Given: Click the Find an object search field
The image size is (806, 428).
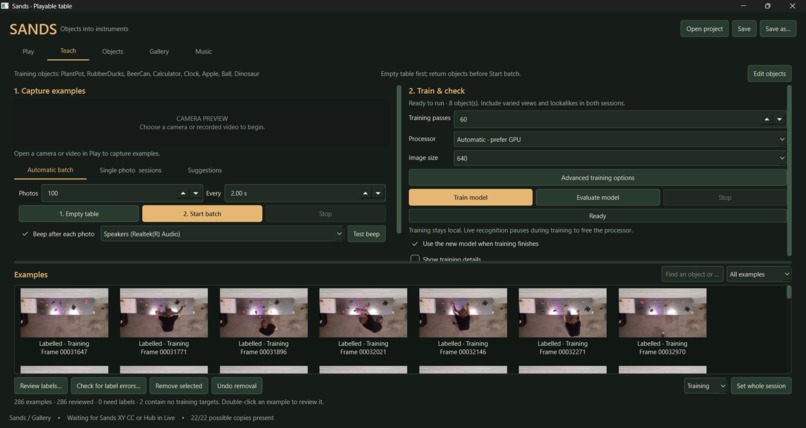Looking at the screenshot, I should pyautogui.click(x=692, y=274).
